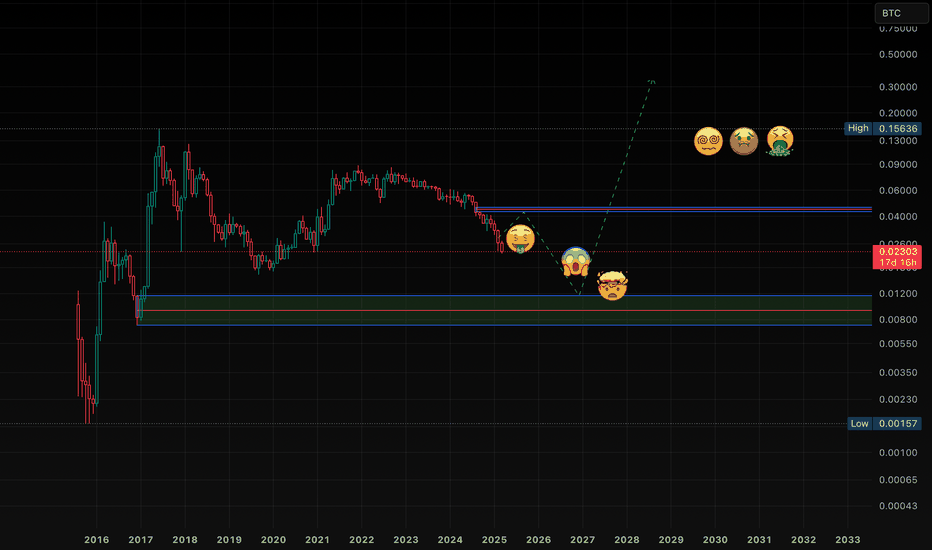Screen dimensions: 932x550
Task: Select the green nauseated face emoji
Action: [x=744, y=142]
